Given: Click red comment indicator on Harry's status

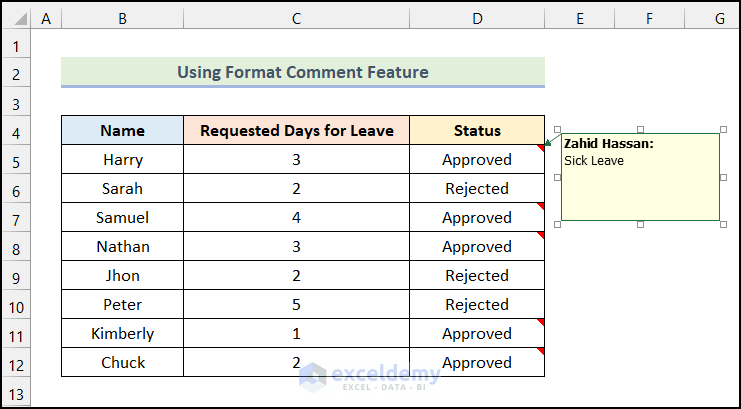Looking at the screenshot, I should click(x=541, y=148).
